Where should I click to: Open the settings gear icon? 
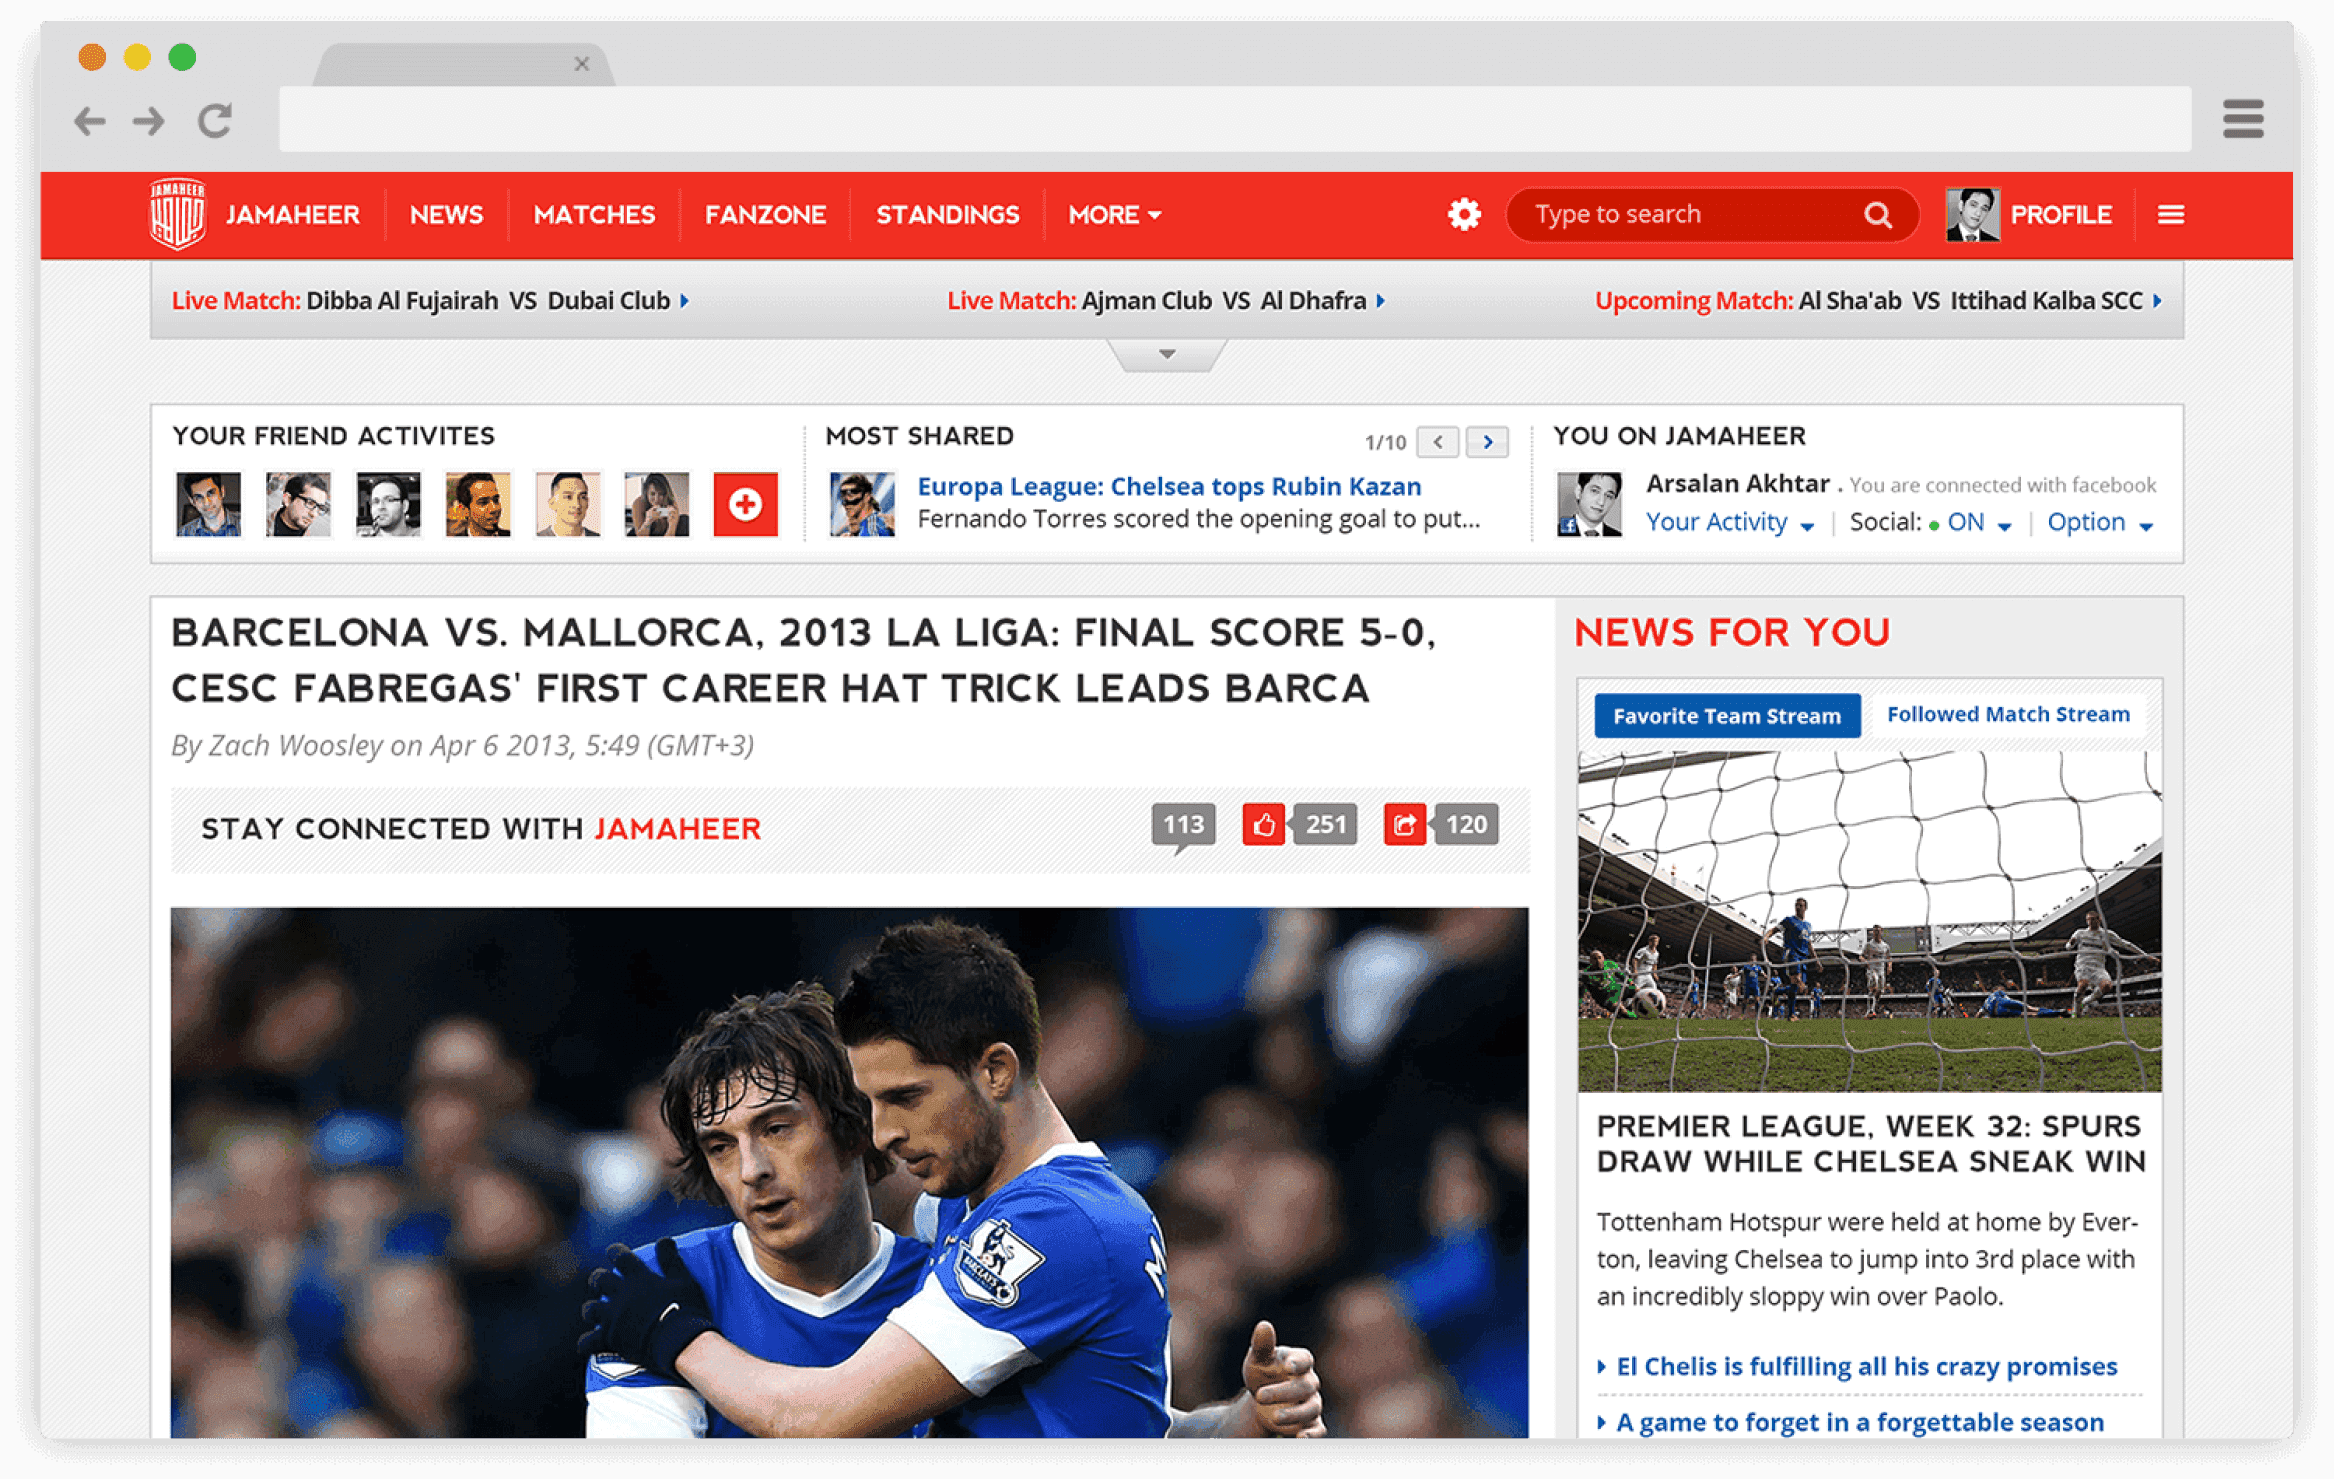coord(1463,214)
